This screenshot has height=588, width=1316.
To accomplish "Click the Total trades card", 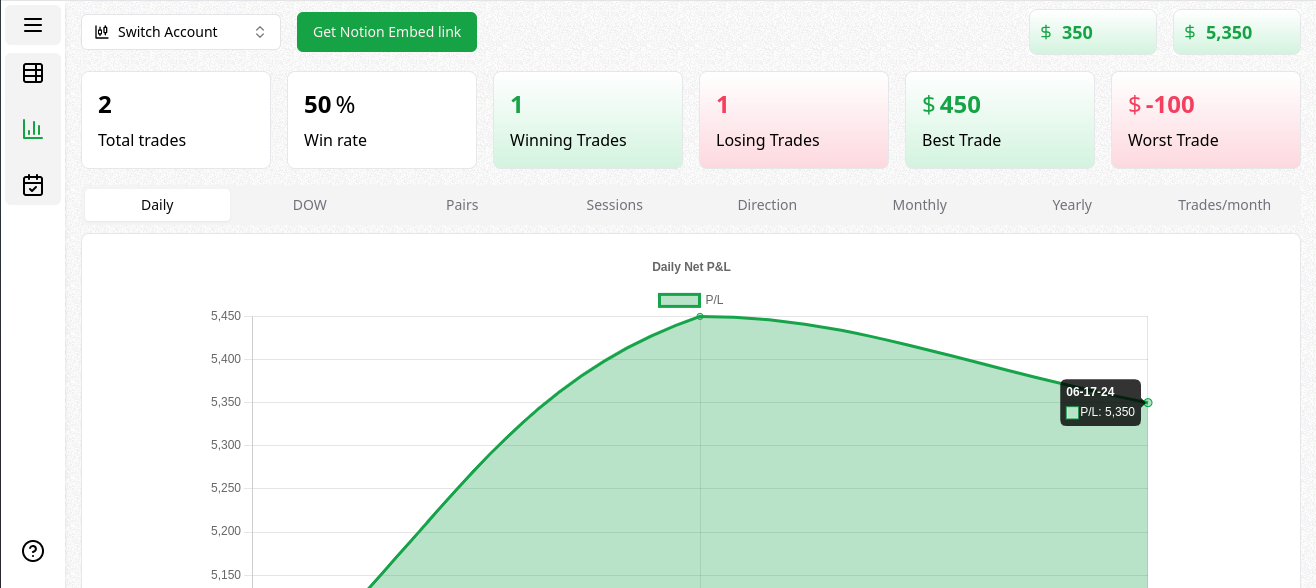I will click(x=176, y=120).
